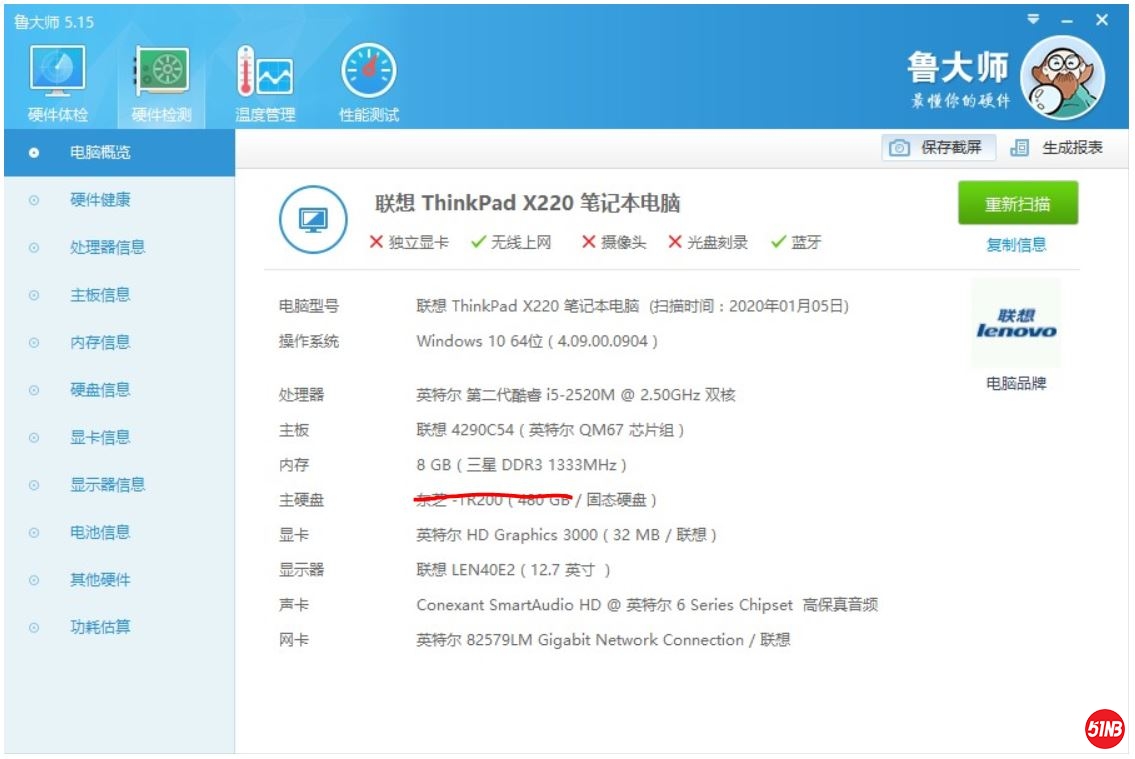Click the Windows 10 64位 operating system value
The image size is (1135, 759).
pyautogui.click(x=537, y=342)
